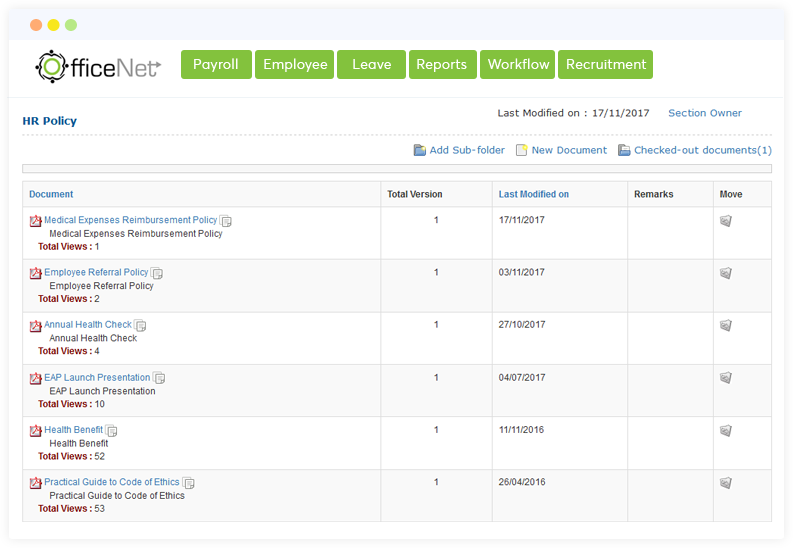This screenshot has width=793, height=548.
Task: Click the copy icon beside Health Benefit
Action: 112,431
